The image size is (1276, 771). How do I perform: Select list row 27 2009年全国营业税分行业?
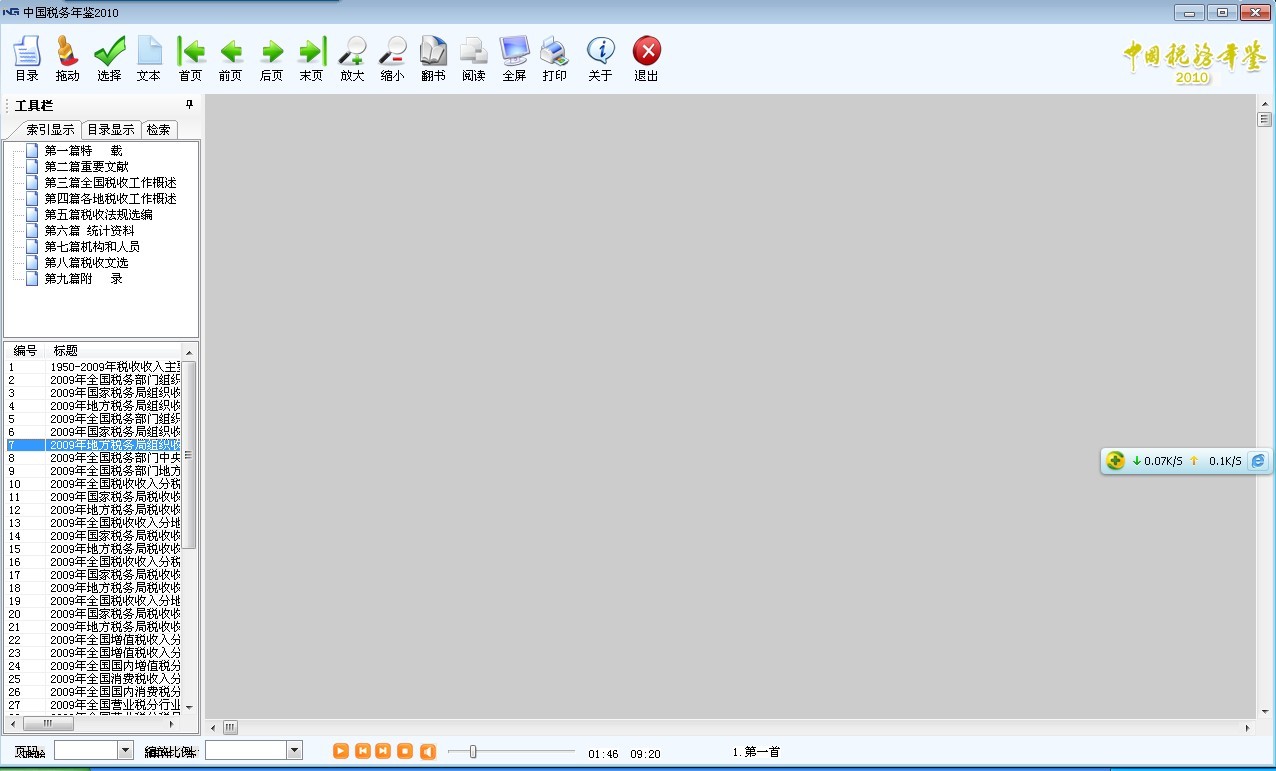[x=94, y=705]
